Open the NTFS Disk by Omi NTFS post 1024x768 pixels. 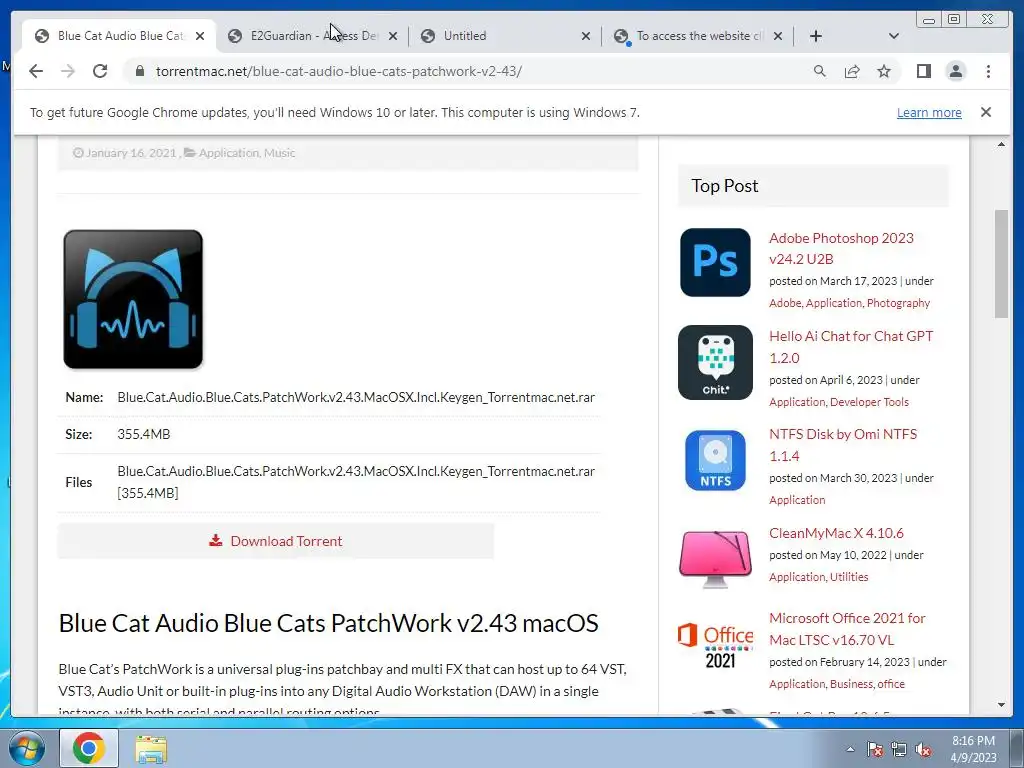(x=842, y=445)
